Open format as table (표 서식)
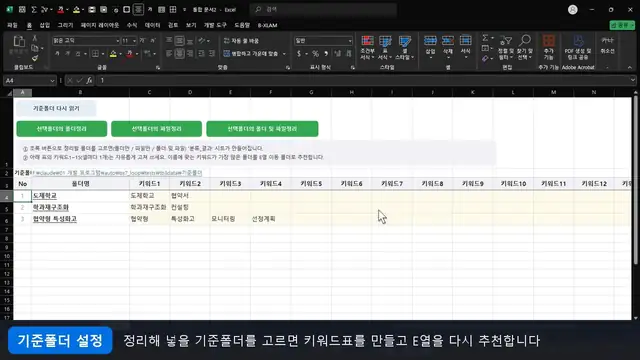The height and width of the screenshot is (360, 640). pos(385,47)
